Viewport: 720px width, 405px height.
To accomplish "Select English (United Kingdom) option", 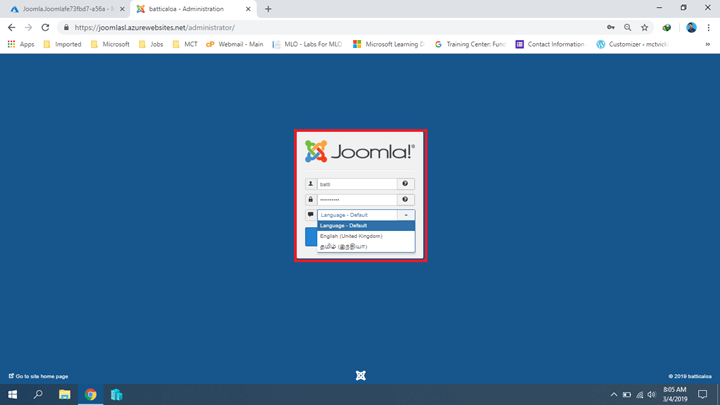I will point(366,236).
